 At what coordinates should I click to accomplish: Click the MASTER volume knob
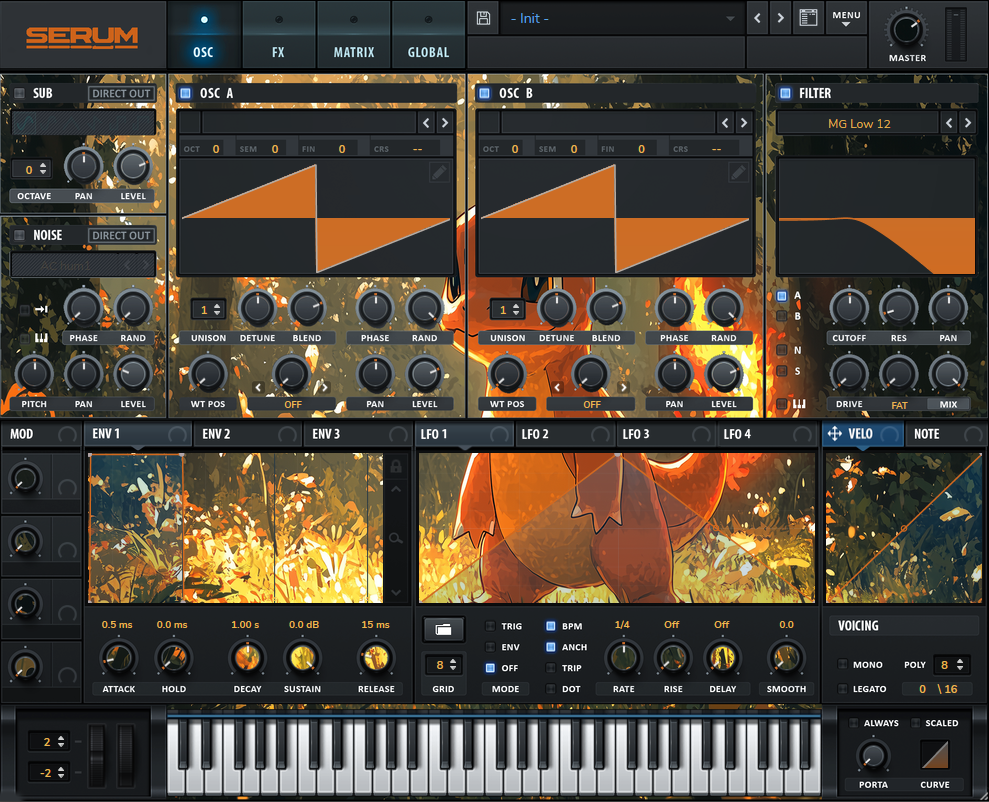click(906, 29)
